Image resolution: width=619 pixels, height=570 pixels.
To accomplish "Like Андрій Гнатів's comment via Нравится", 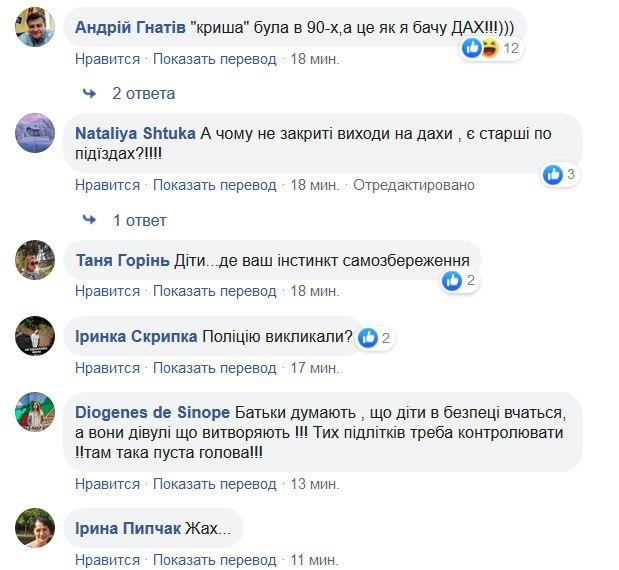I will coord(107,59).
